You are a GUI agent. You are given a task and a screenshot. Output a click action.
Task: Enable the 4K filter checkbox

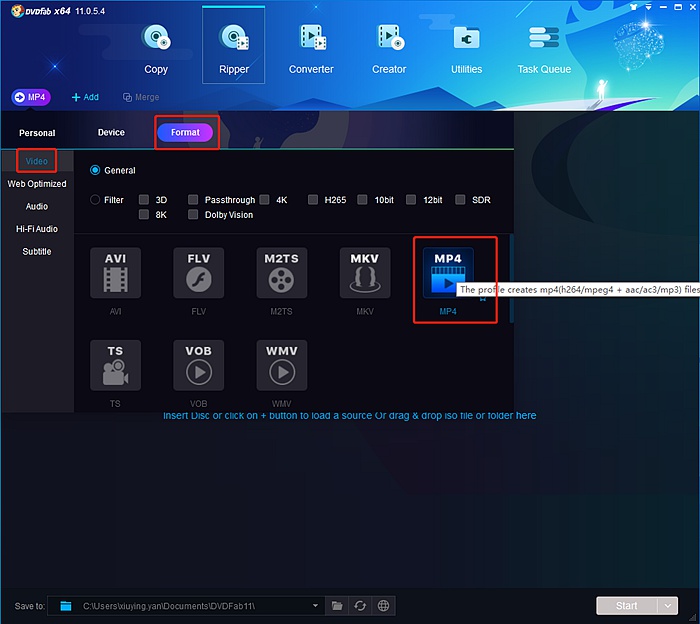pos(264,199)
